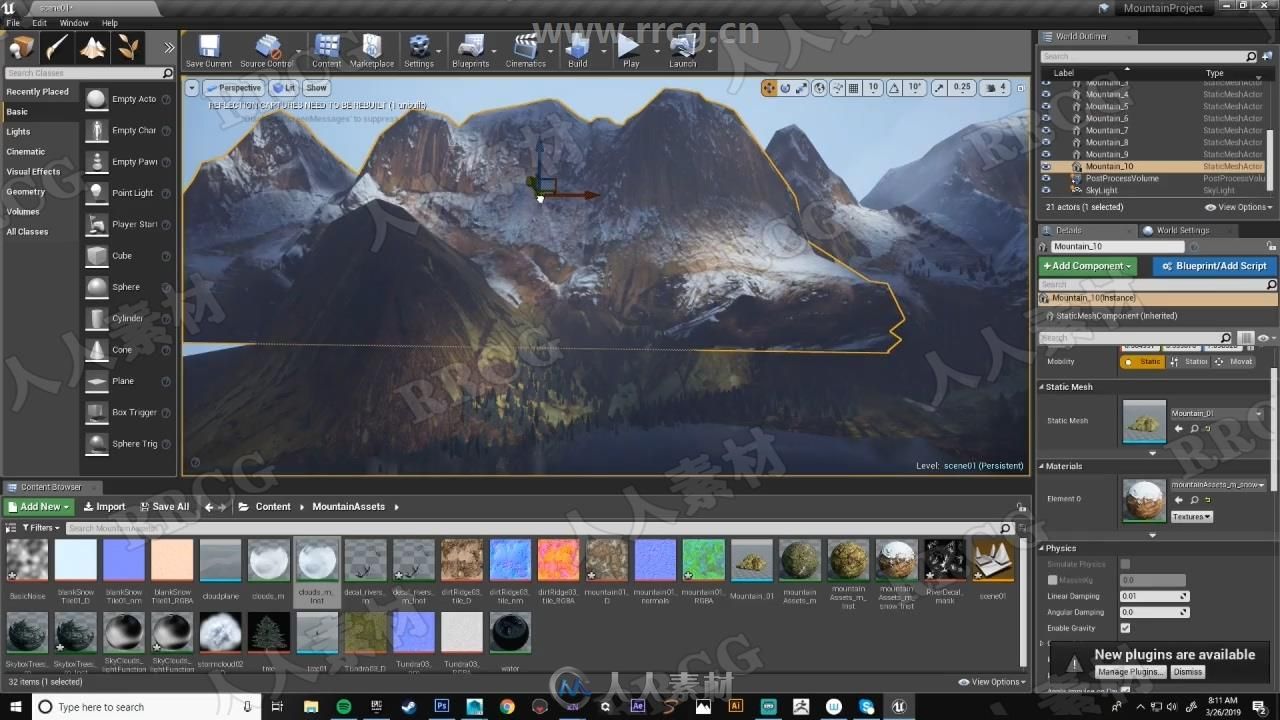Image resolution: width=1280 pixels, height=720 pixels.
Task: Hide Mountain_10 with its eye icon
Action: pyautogui.click(x=1046, y=166)
